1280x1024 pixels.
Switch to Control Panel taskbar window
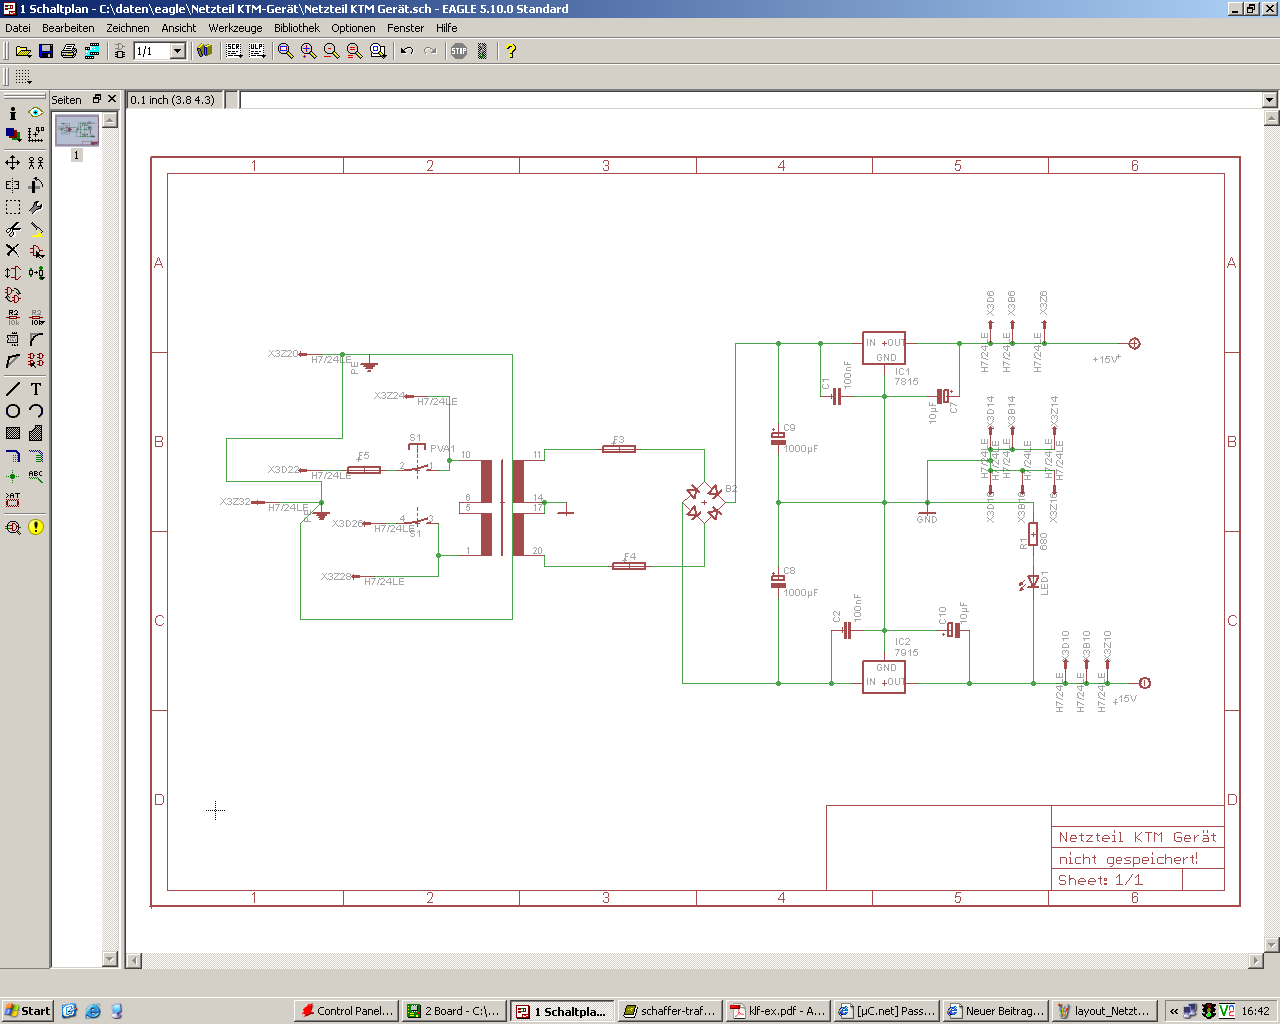[346, 1011]
